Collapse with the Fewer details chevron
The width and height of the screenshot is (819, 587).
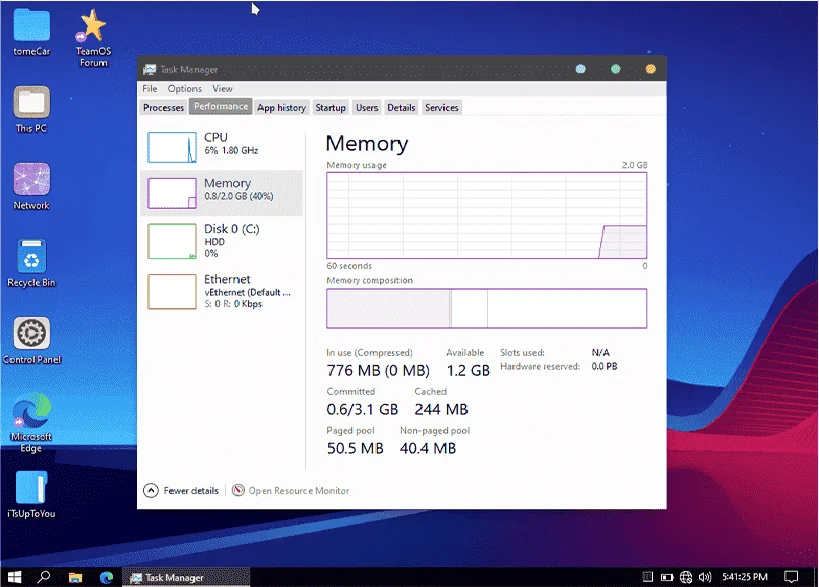(x=150, y=490)
